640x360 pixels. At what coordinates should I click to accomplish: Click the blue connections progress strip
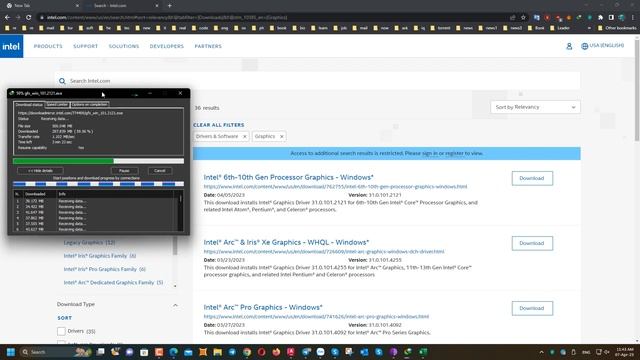click(98, 184)
